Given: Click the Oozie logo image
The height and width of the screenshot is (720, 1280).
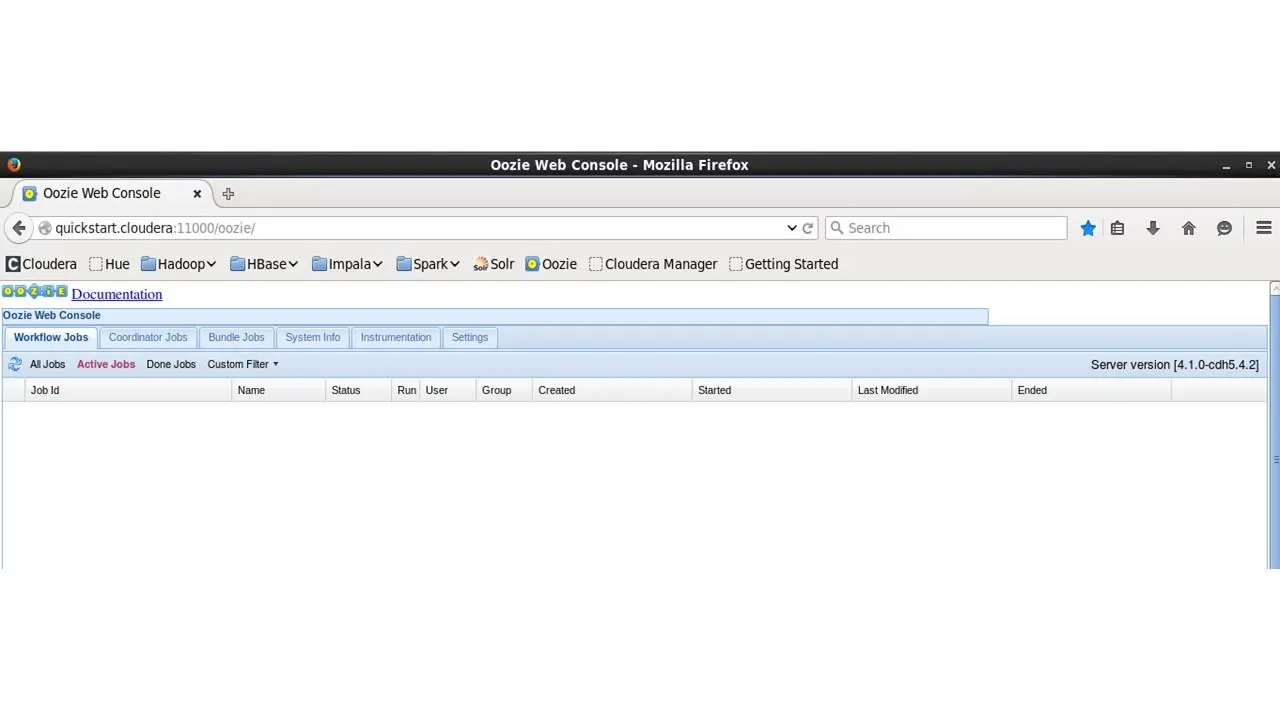Looking at the screenshot, I should click(35, 292).
